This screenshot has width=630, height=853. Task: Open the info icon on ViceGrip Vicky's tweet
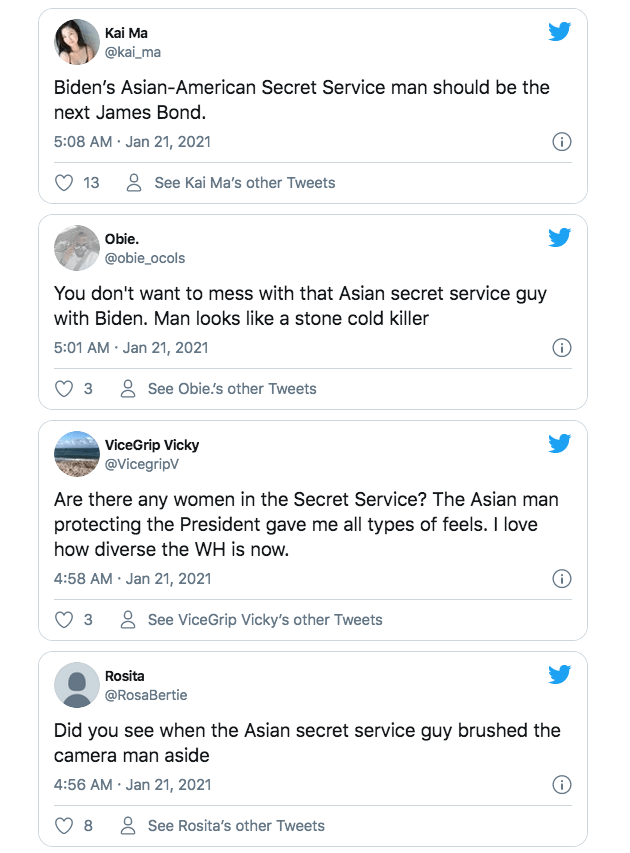click(x=562, y=579)
